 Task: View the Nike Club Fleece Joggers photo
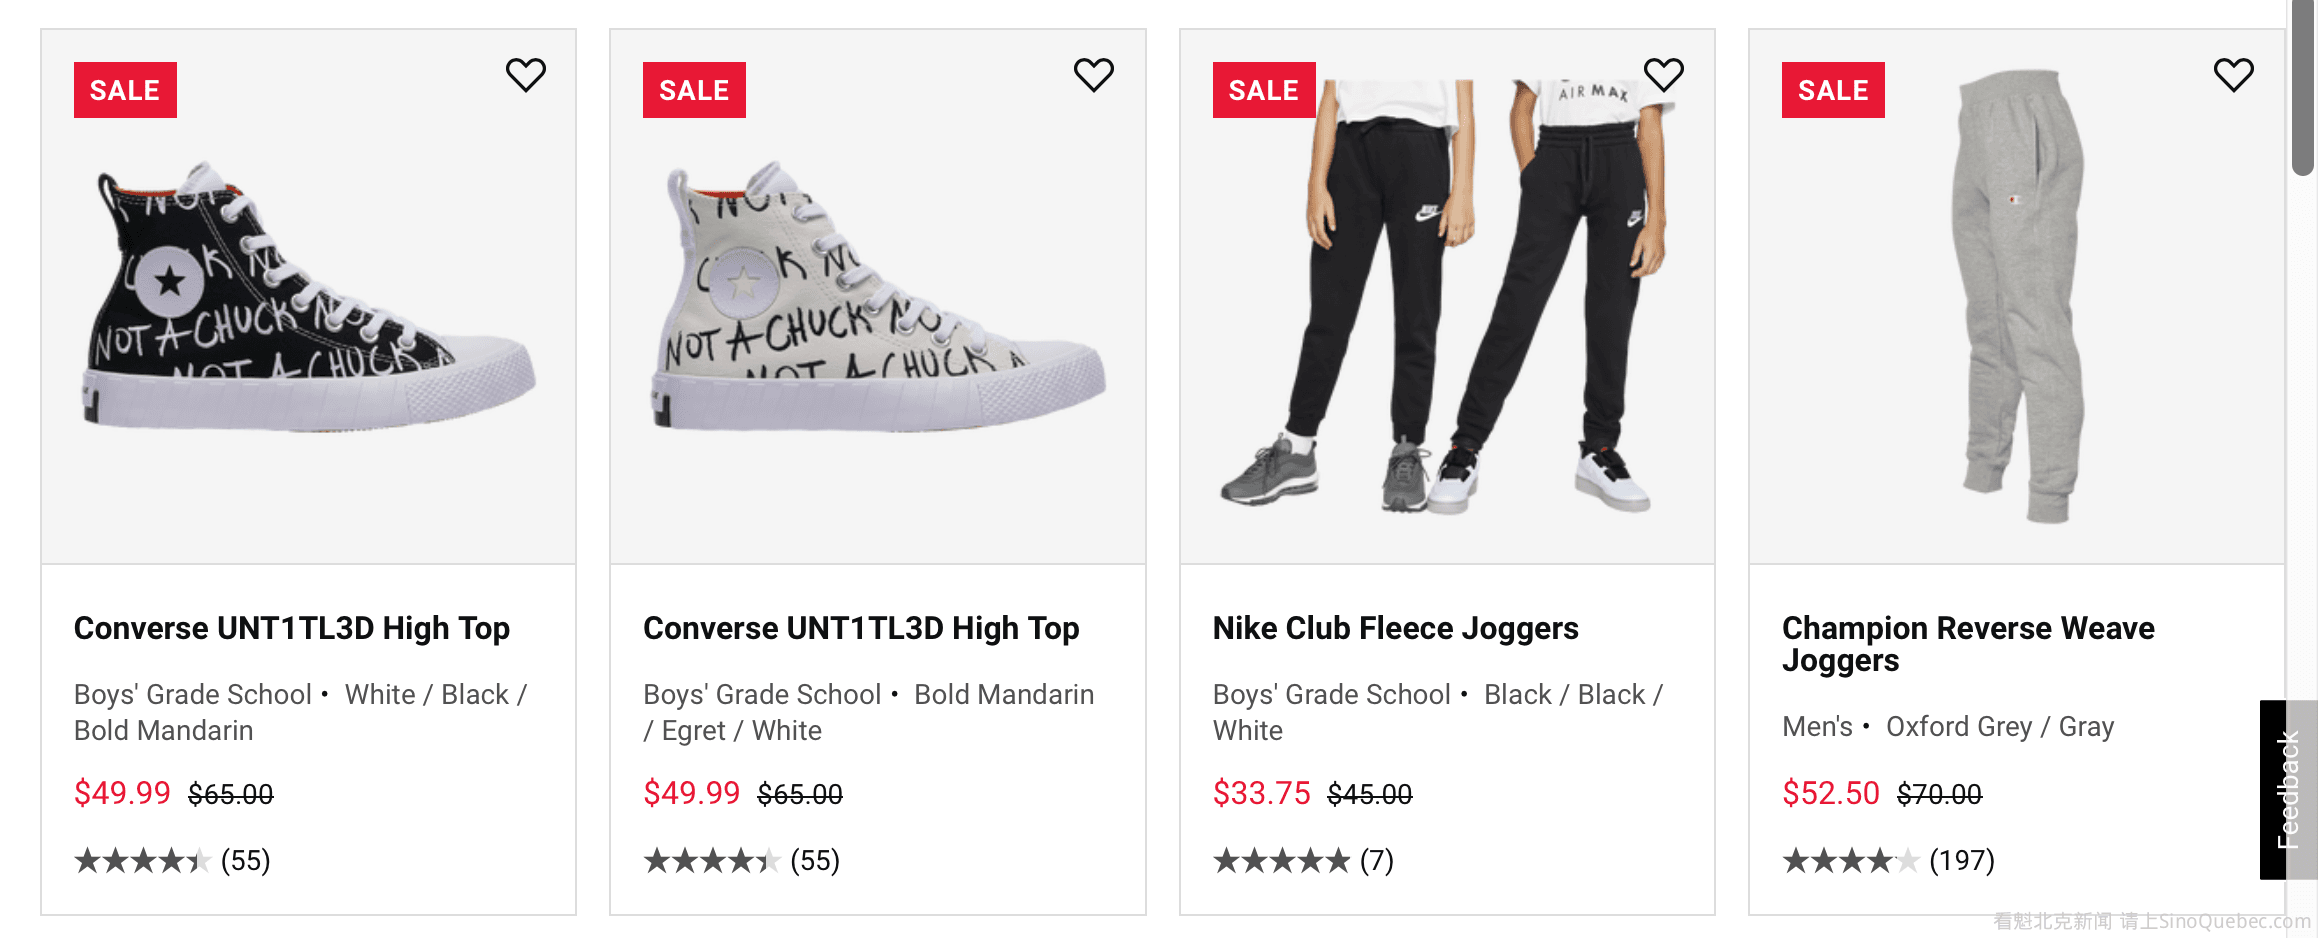tap(1447, 300)
